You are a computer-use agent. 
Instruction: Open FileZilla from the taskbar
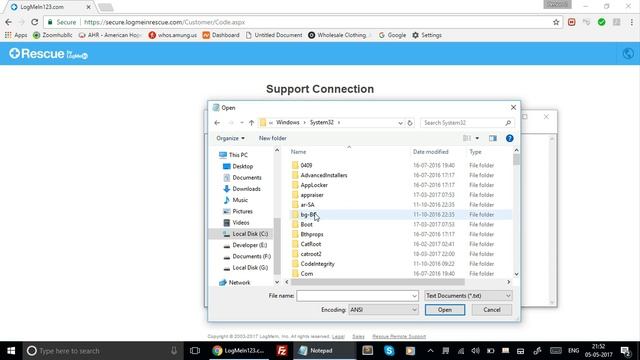281,351
